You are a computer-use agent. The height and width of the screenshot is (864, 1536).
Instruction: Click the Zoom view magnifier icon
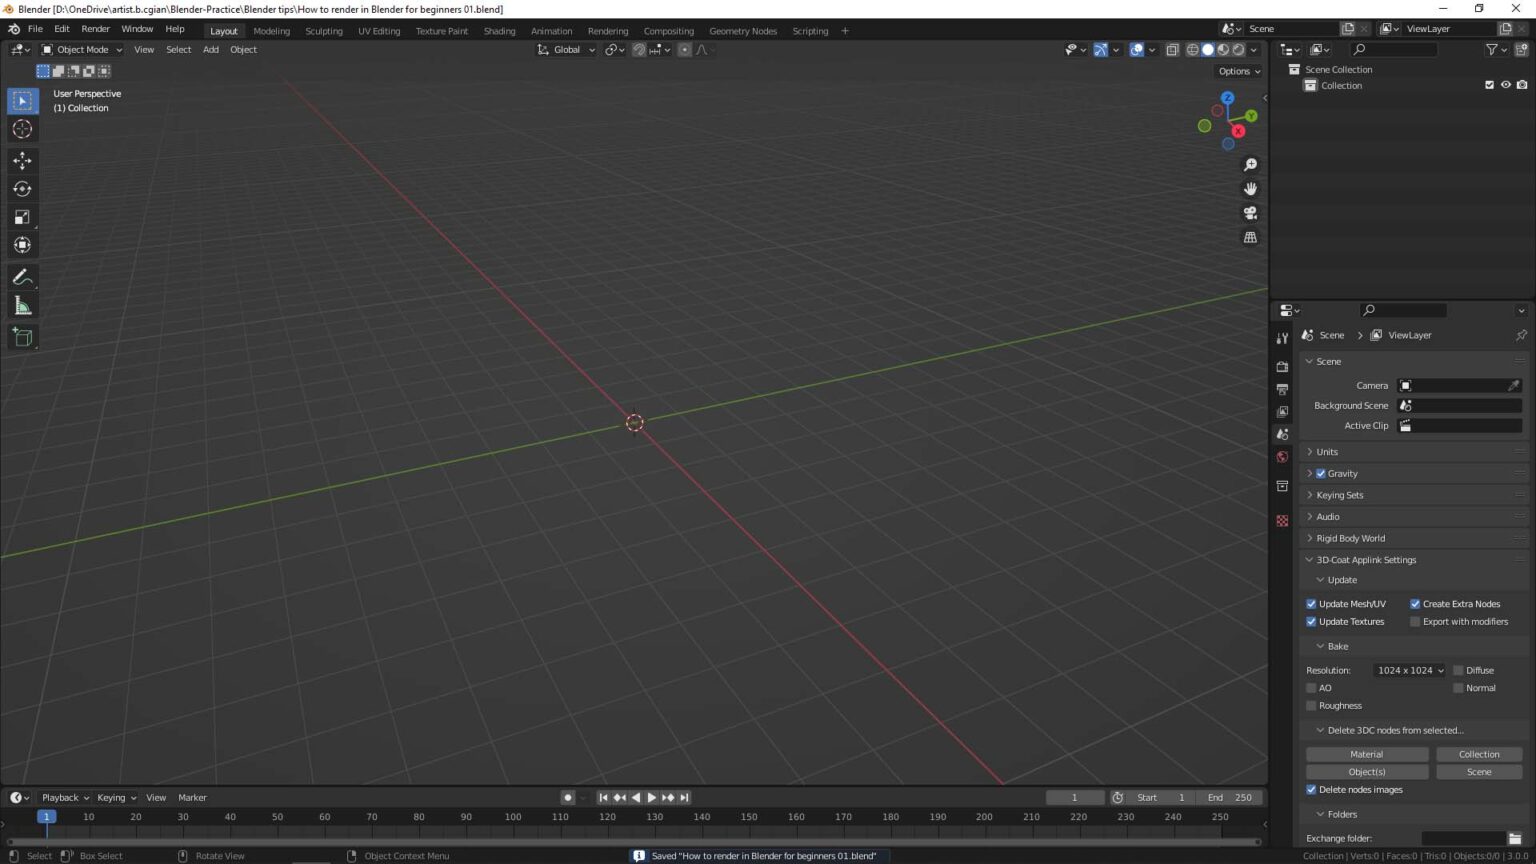coord(1250,165)
